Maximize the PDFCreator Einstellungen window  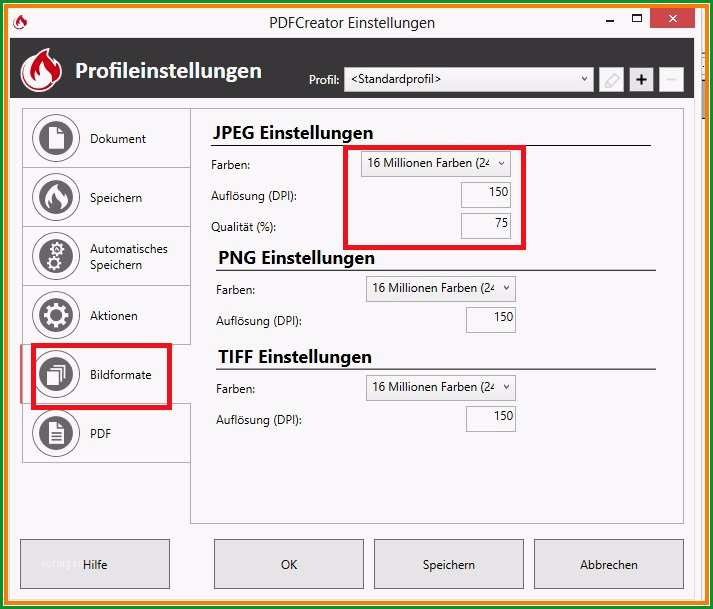point(637,19)
